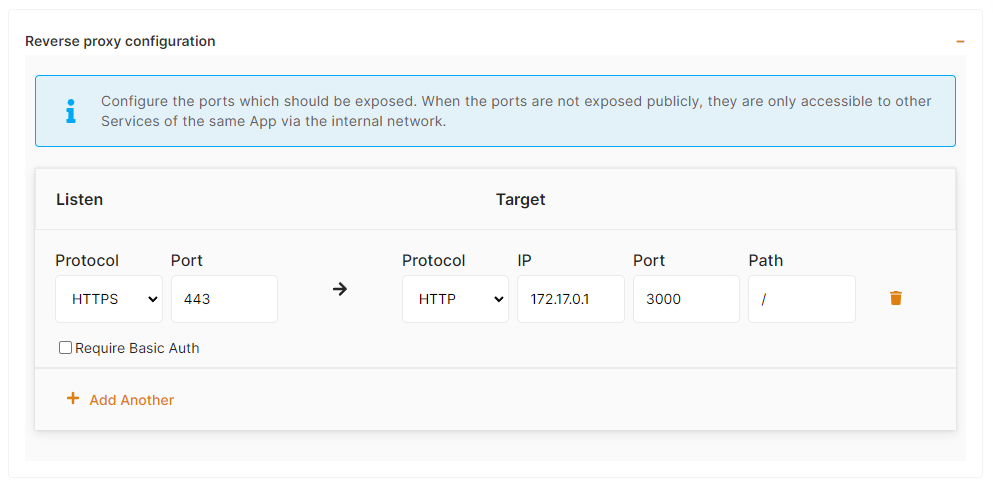Collapse section with the minus icon
Image resolution: width=993 pixels, height=489 pixels.
[960, 42]
